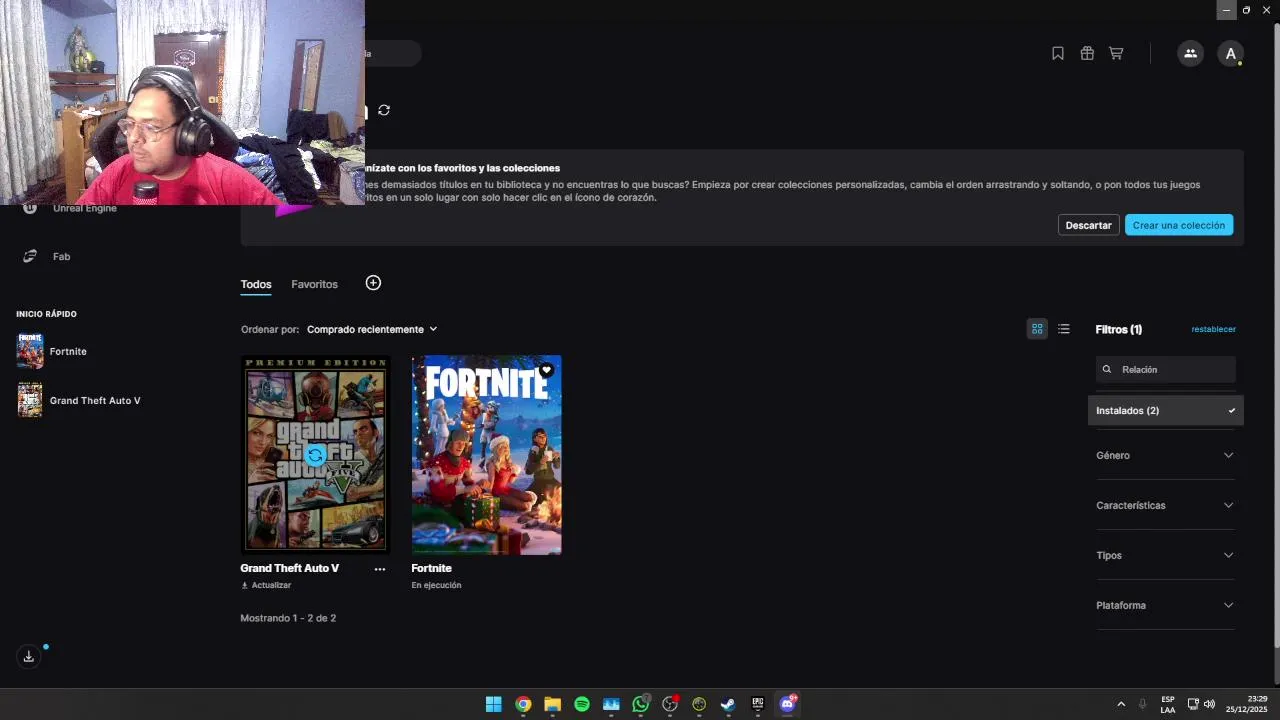Screen dimensions: 1280x720
Task: Open the downloads icon in the sidebar
Action: coord(28,656)
